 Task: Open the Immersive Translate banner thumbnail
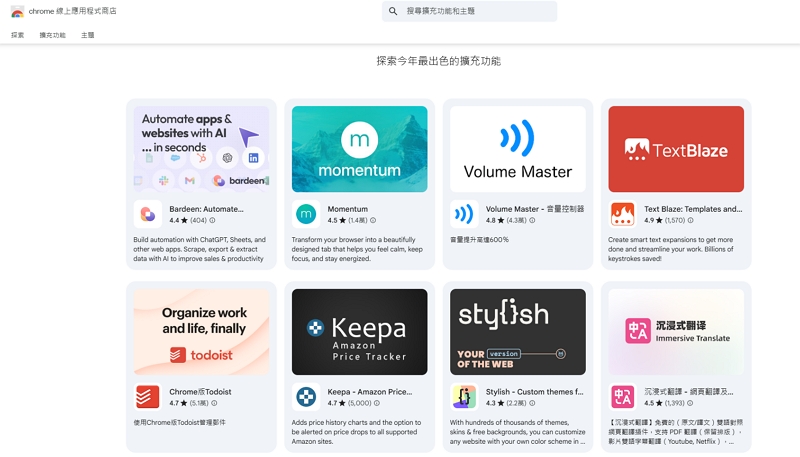click(x=676, y=332)
